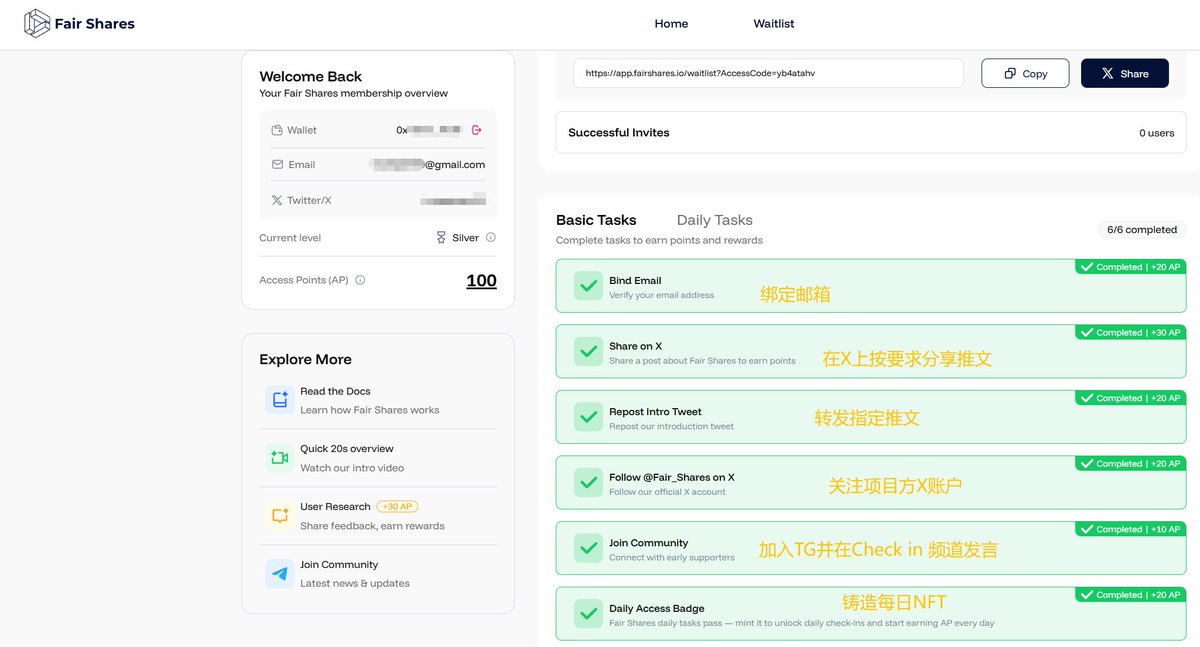Open the Waitlist navigation item
The height and width of the screenshot is (647, 1200).
774,24
